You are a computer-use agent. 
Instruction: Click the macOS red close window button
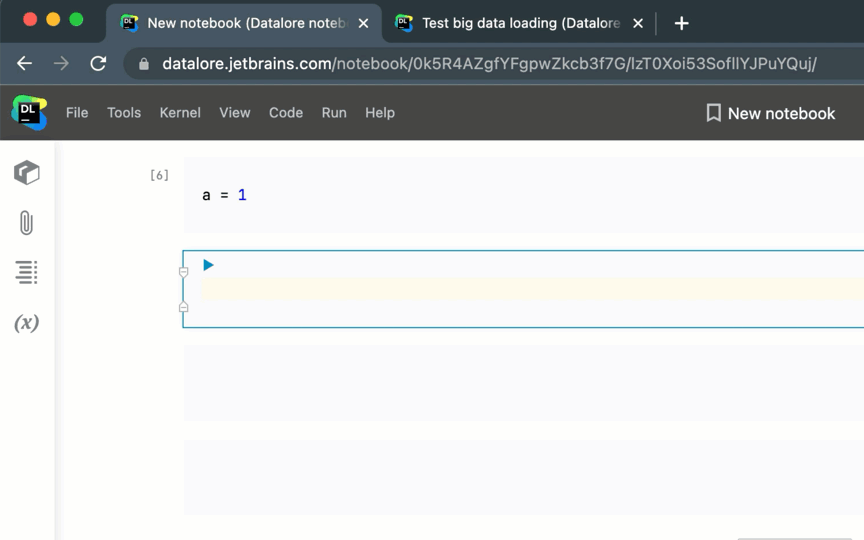(x=30, y=19)
